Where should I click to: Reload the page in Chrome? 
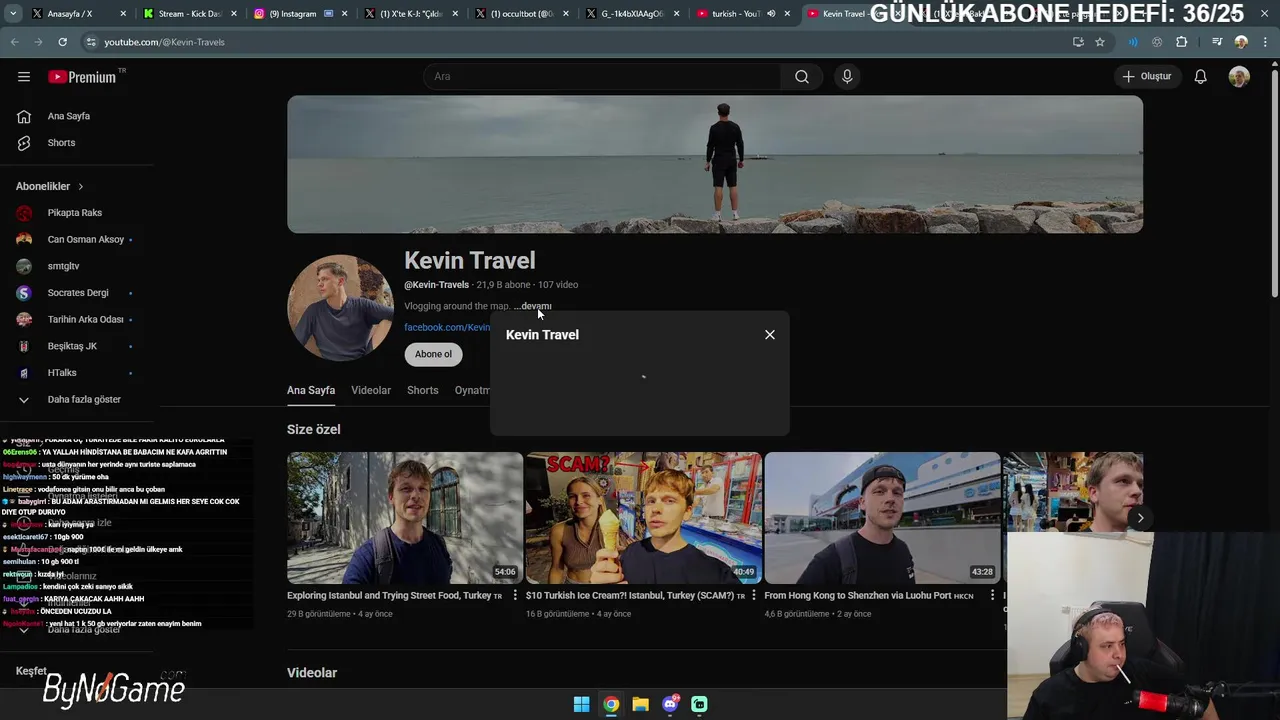(62, 42)
